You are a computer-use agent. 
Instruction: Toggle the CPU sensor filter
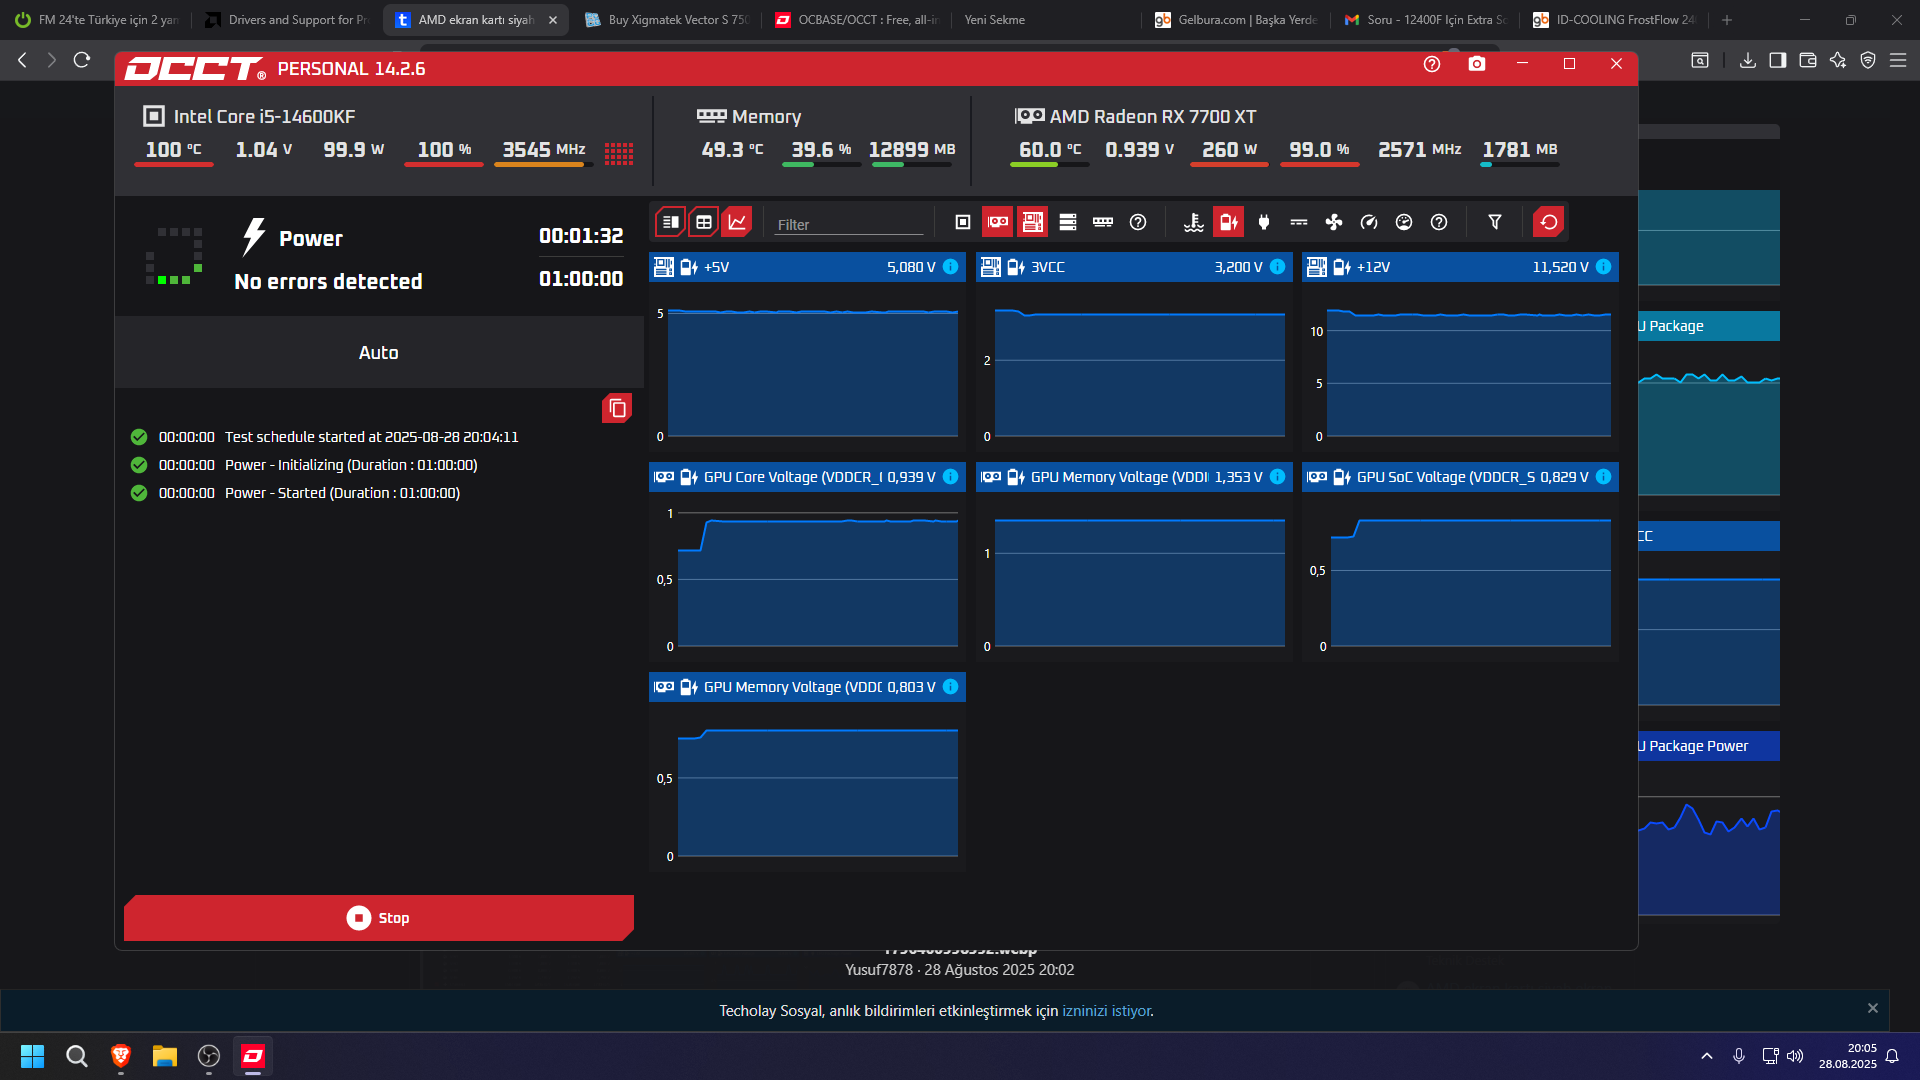point(963,222)
